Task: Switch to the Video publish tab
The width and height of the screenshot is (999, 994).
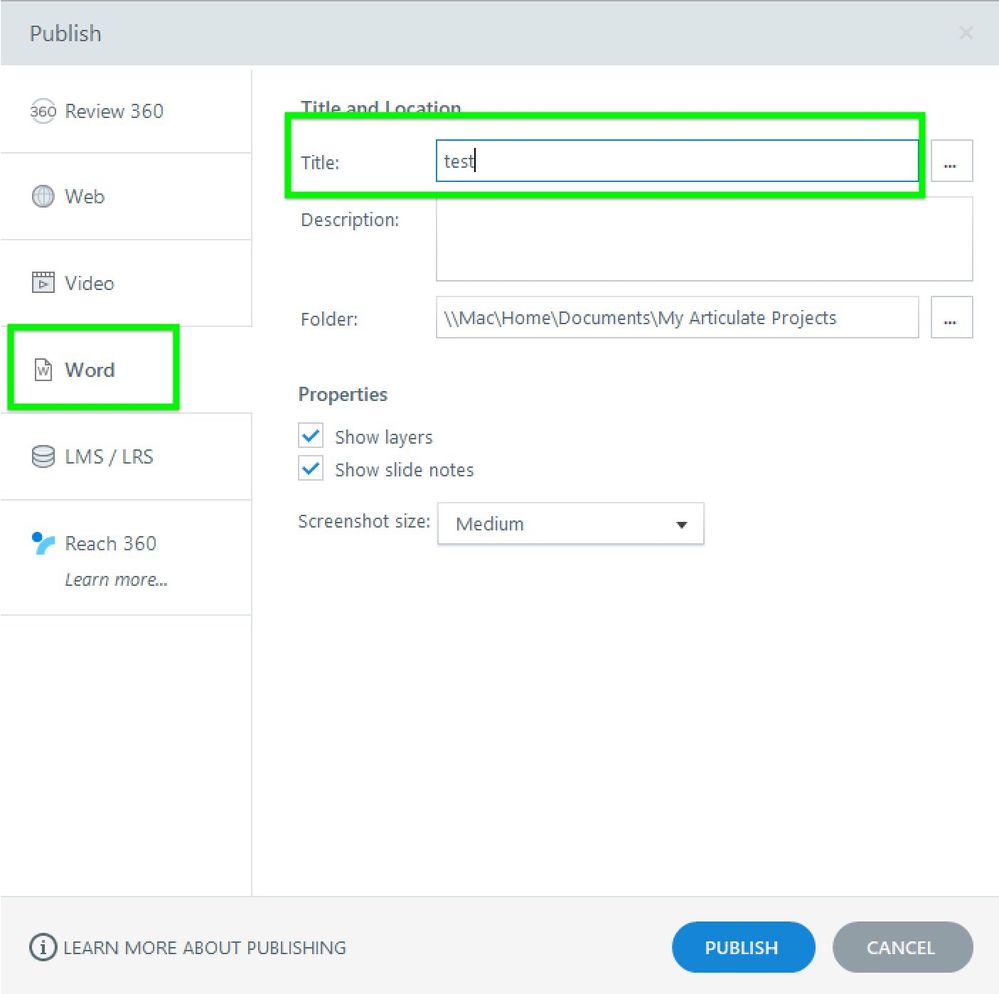Action: point(90,283)
